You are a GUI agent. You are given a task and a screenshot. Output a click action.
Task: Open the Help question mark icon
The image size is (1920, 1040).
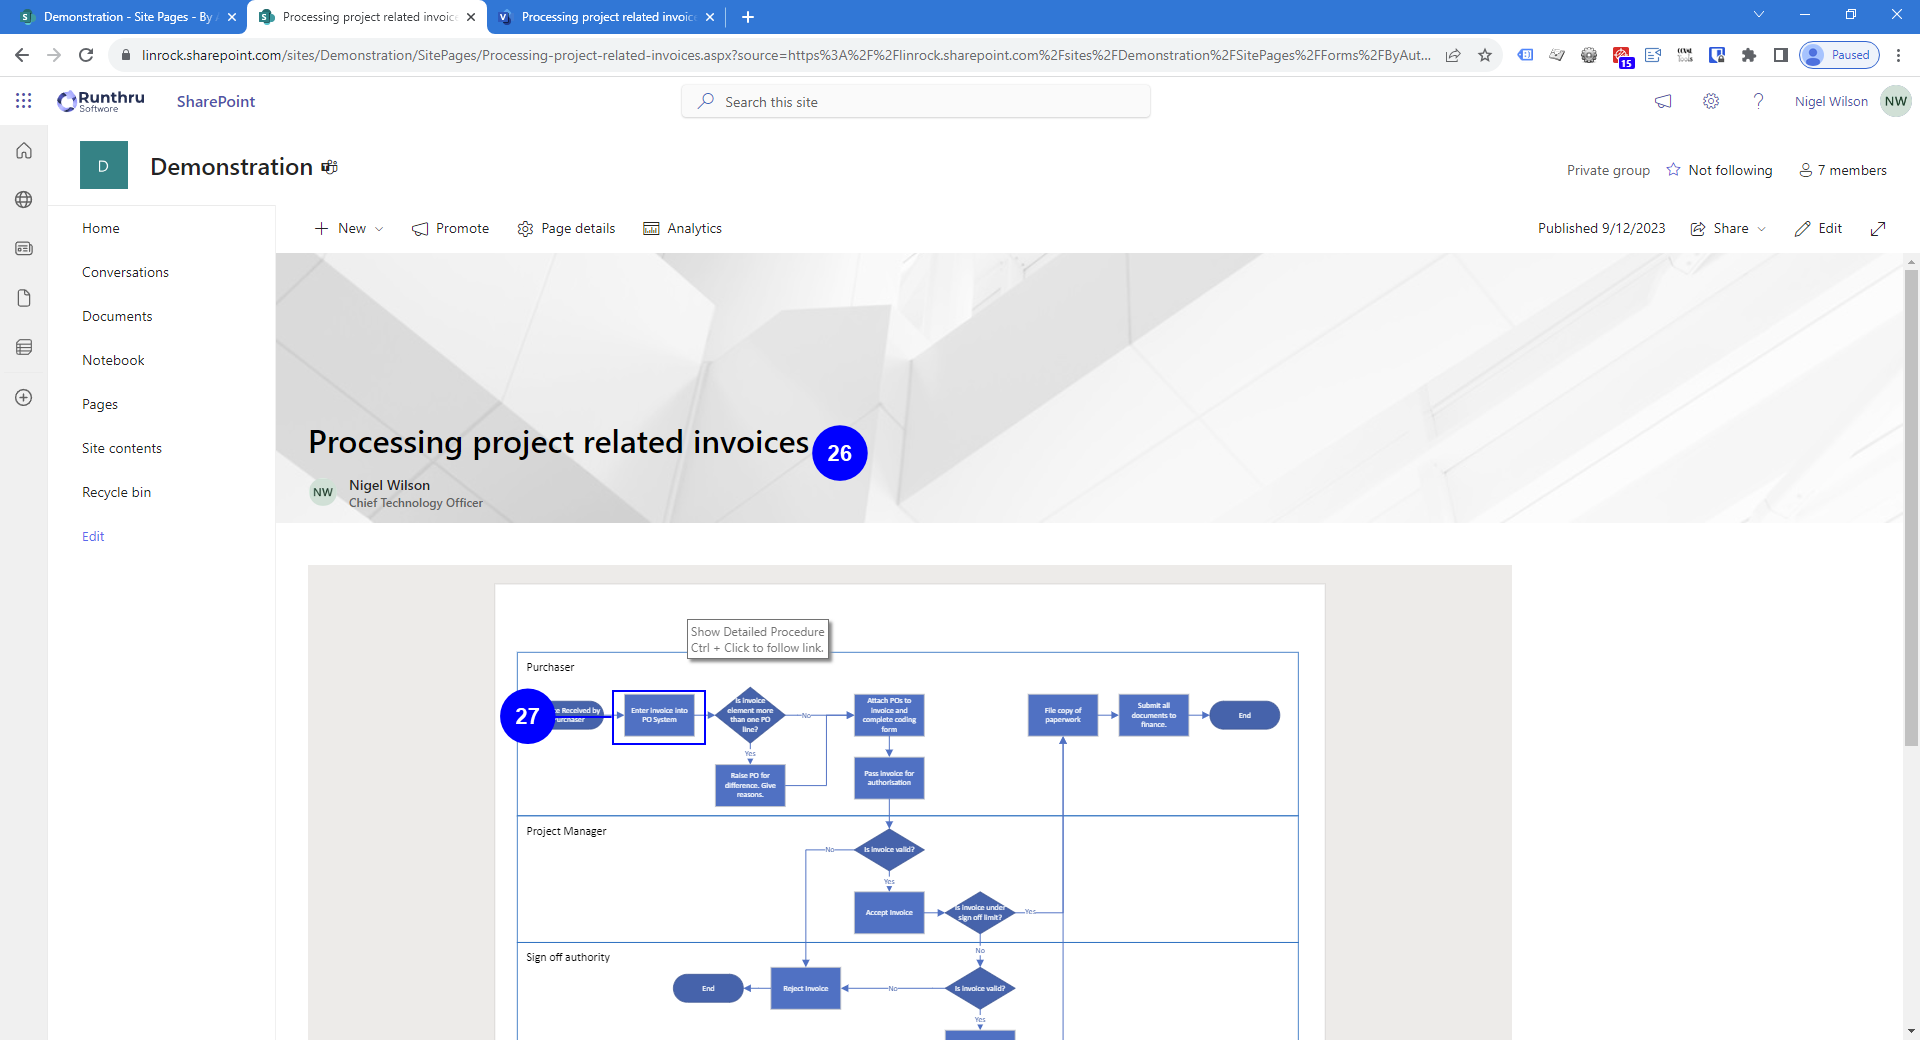click(x=1758, y=101)
